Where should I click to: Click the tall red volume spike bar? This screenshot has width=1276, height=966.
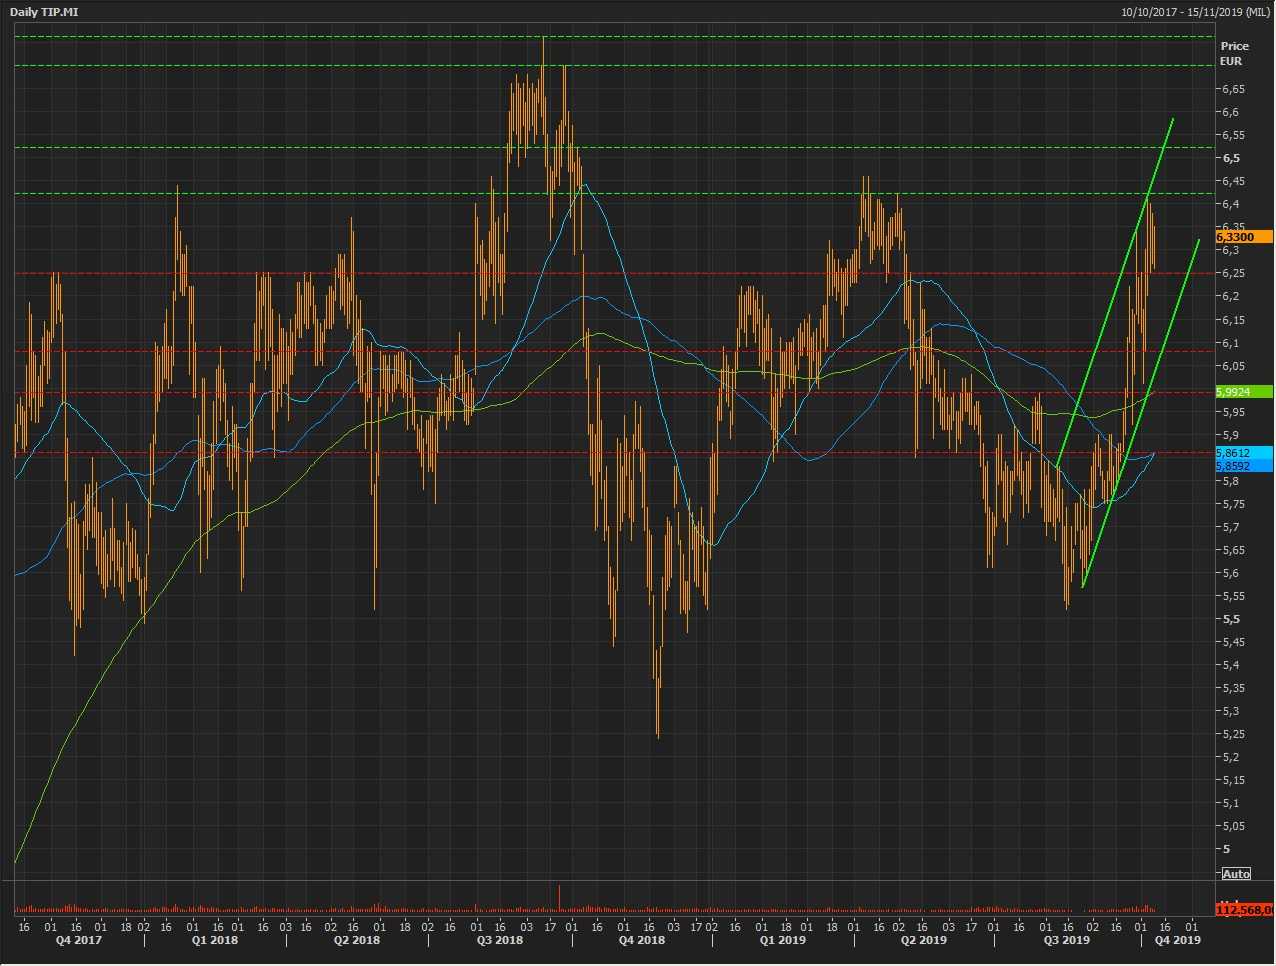click(559, 897)
